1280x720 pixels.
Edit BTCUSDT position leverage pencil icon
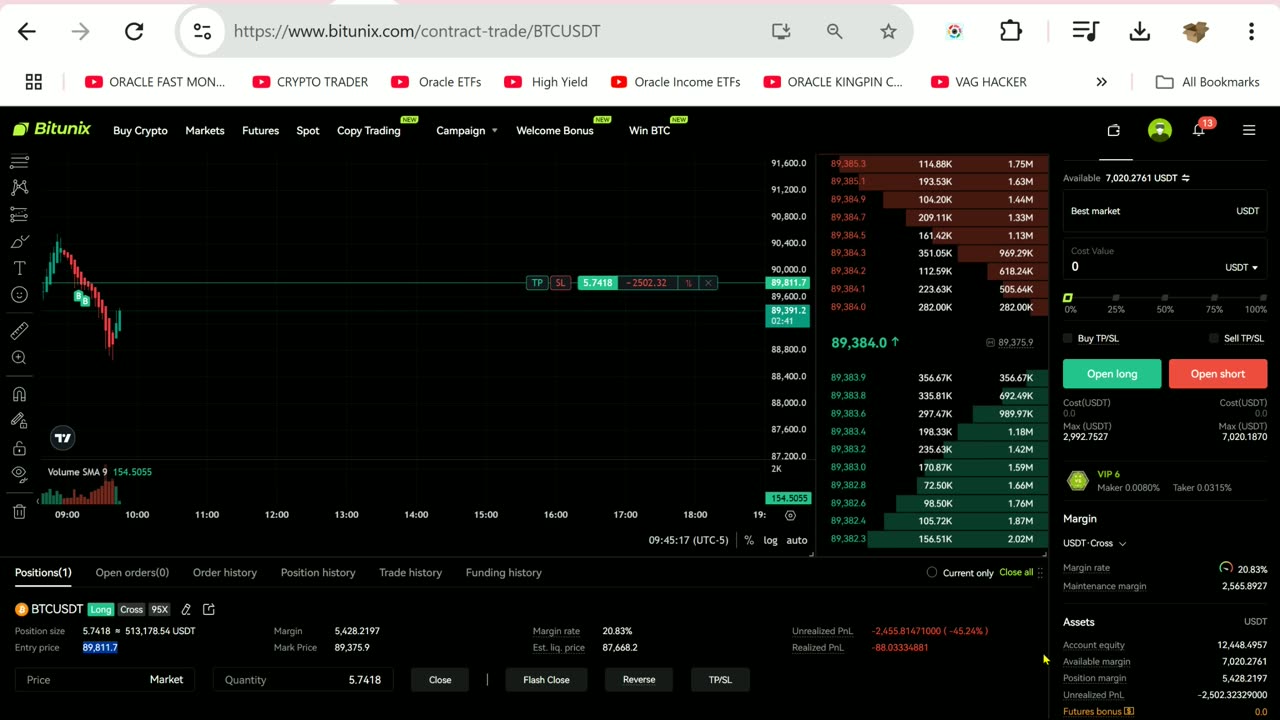coord(186,609)
